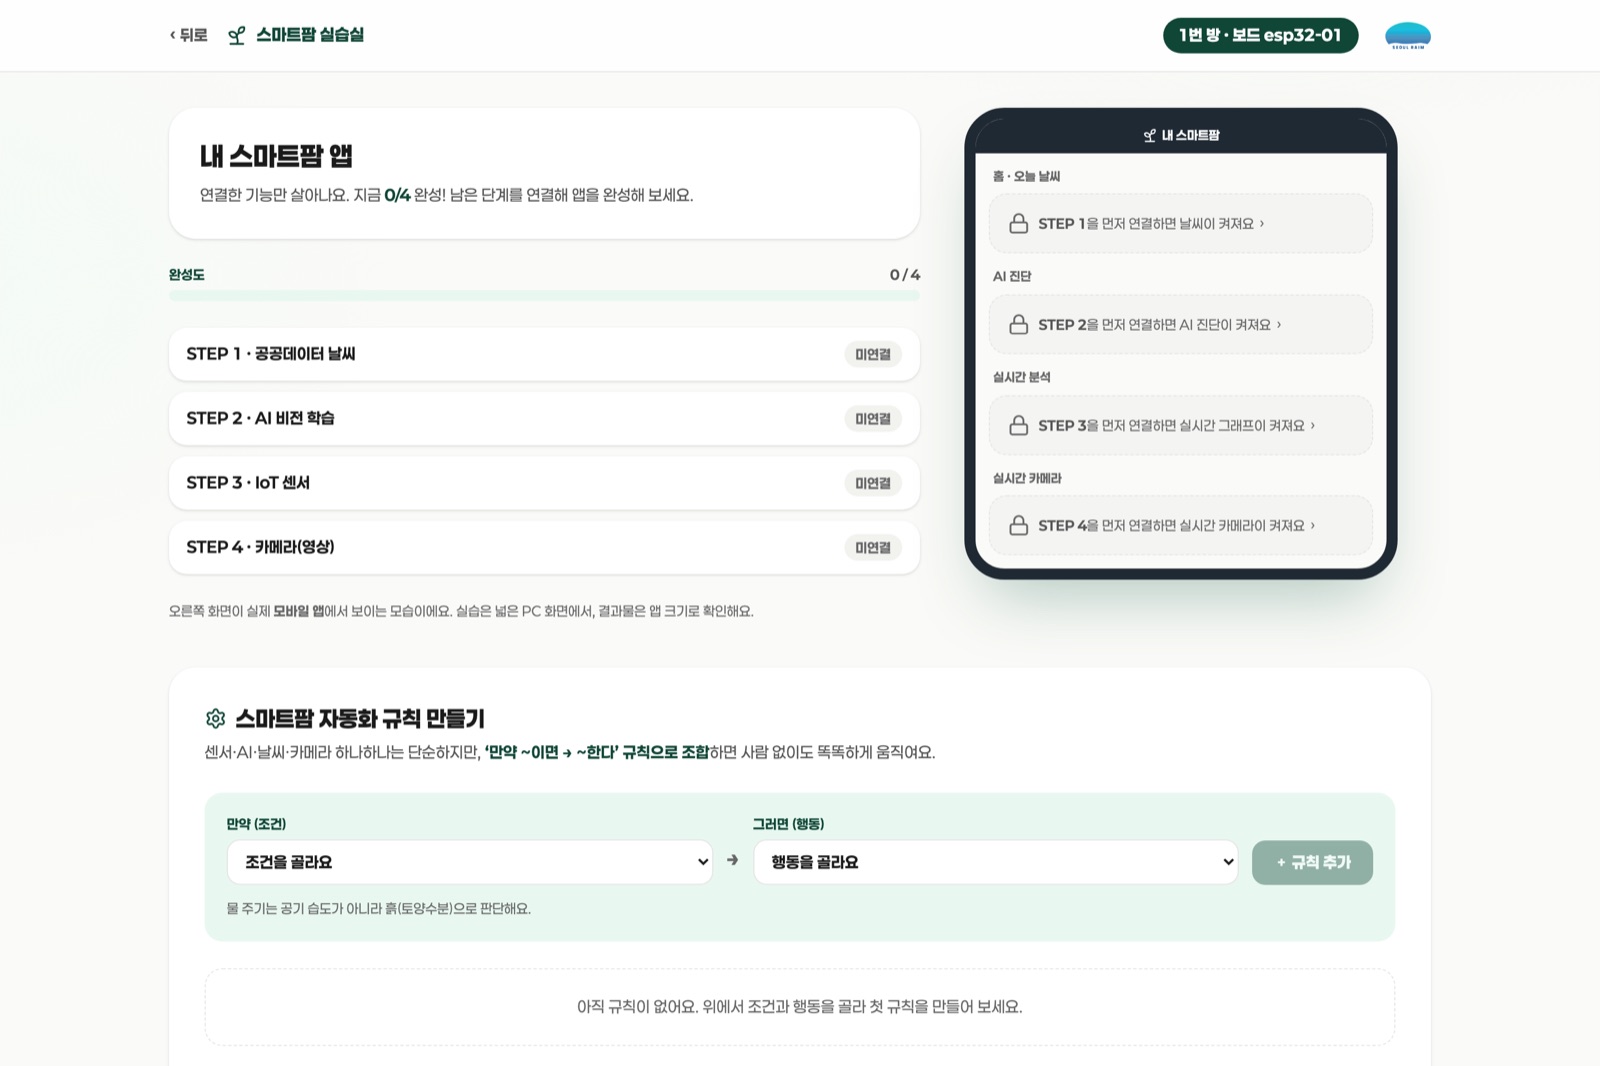1600x1066 pixels.
Task: Open the 스마트팜 실습실 title
Action: tap(310, 35)
